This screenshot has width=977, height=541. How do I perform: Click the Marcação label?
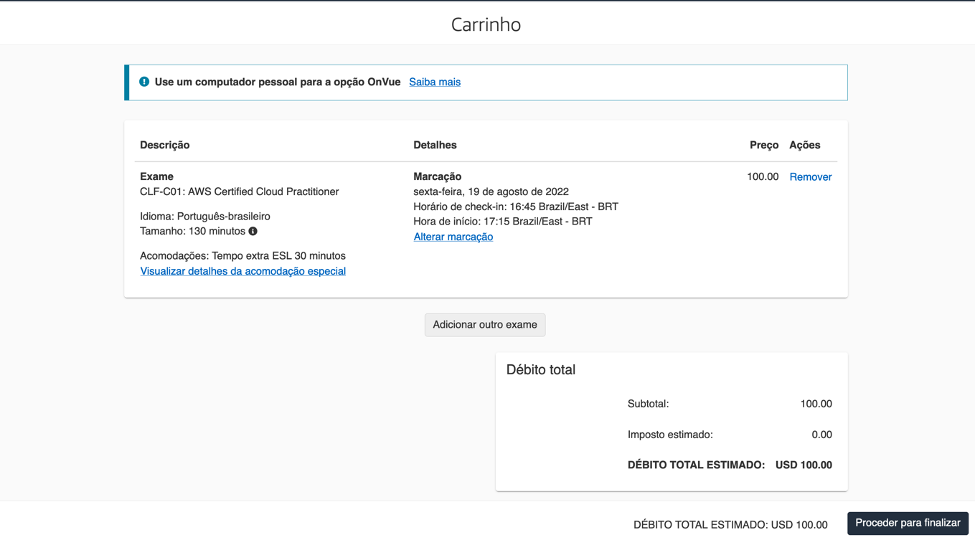coord(437,176)
